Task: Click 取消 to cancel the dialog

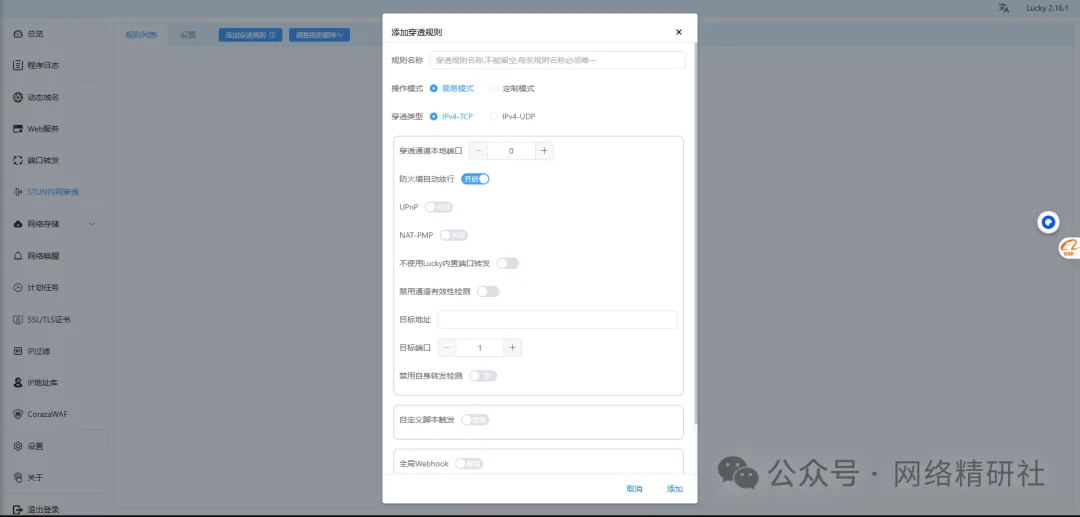Action: pos(634,489)
